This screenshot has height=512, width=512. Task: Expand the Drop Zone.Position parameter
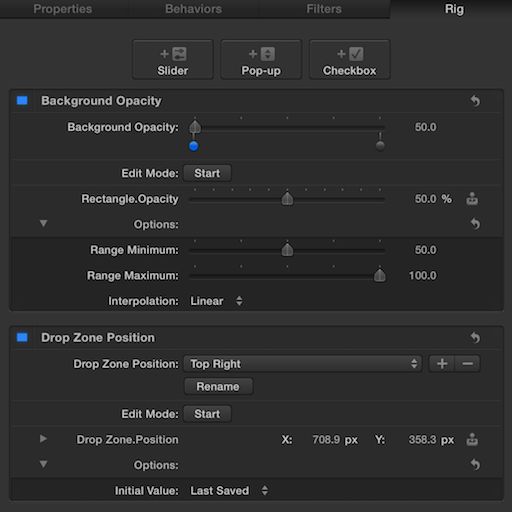[43, 439]
